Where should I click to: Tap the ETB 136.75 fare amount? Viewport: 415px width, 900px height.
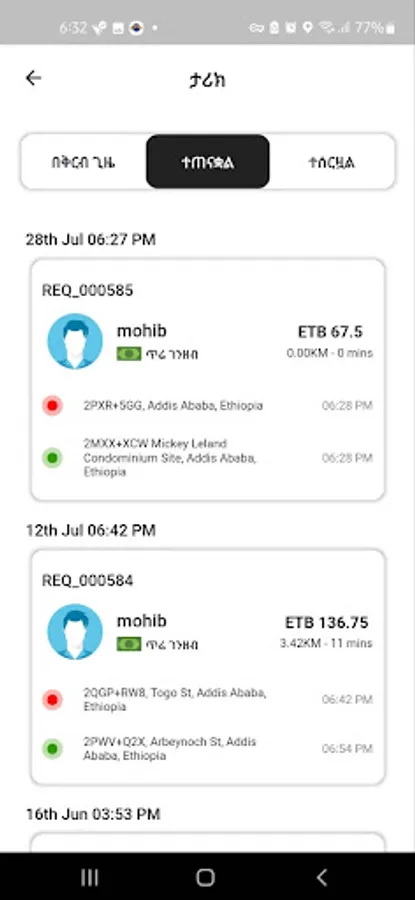(x=327, y=622)
